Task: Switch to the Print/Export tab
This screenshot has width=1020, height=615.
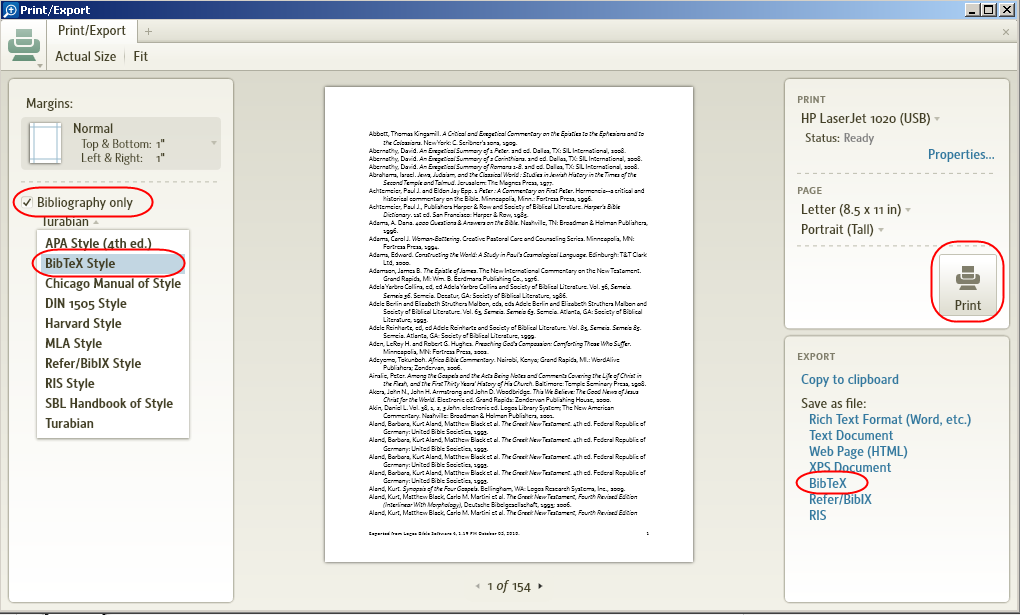Action: pos(92,31)
